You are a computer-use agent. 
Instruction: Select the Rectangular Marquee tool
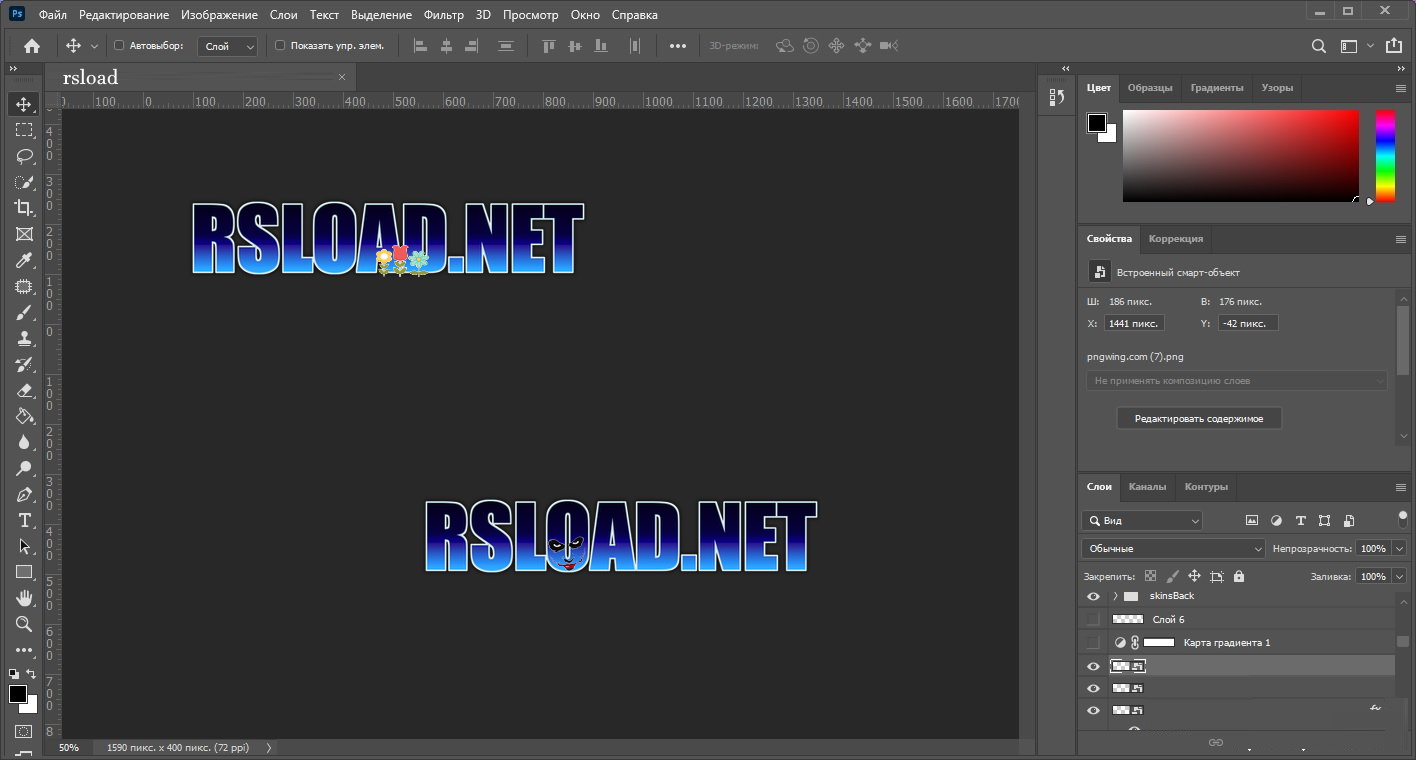tap(24, 130)
